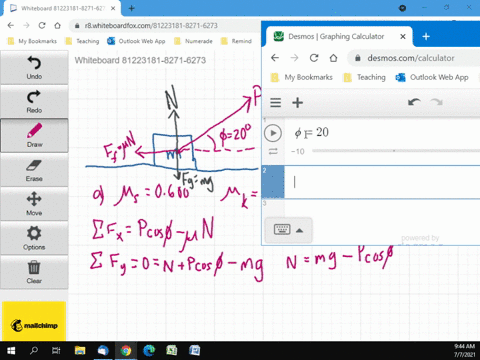480x360 pixels.
Task: Open Microsoft Edge from the taskbar
Action: 149,351
